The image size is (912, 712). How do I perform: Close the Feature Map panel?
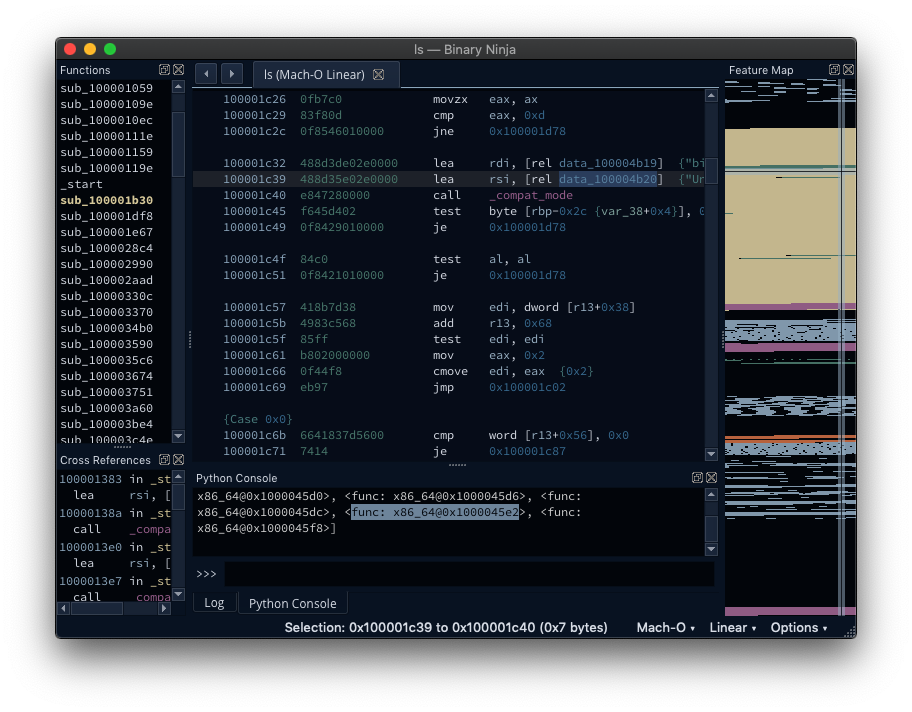point(849,70)
